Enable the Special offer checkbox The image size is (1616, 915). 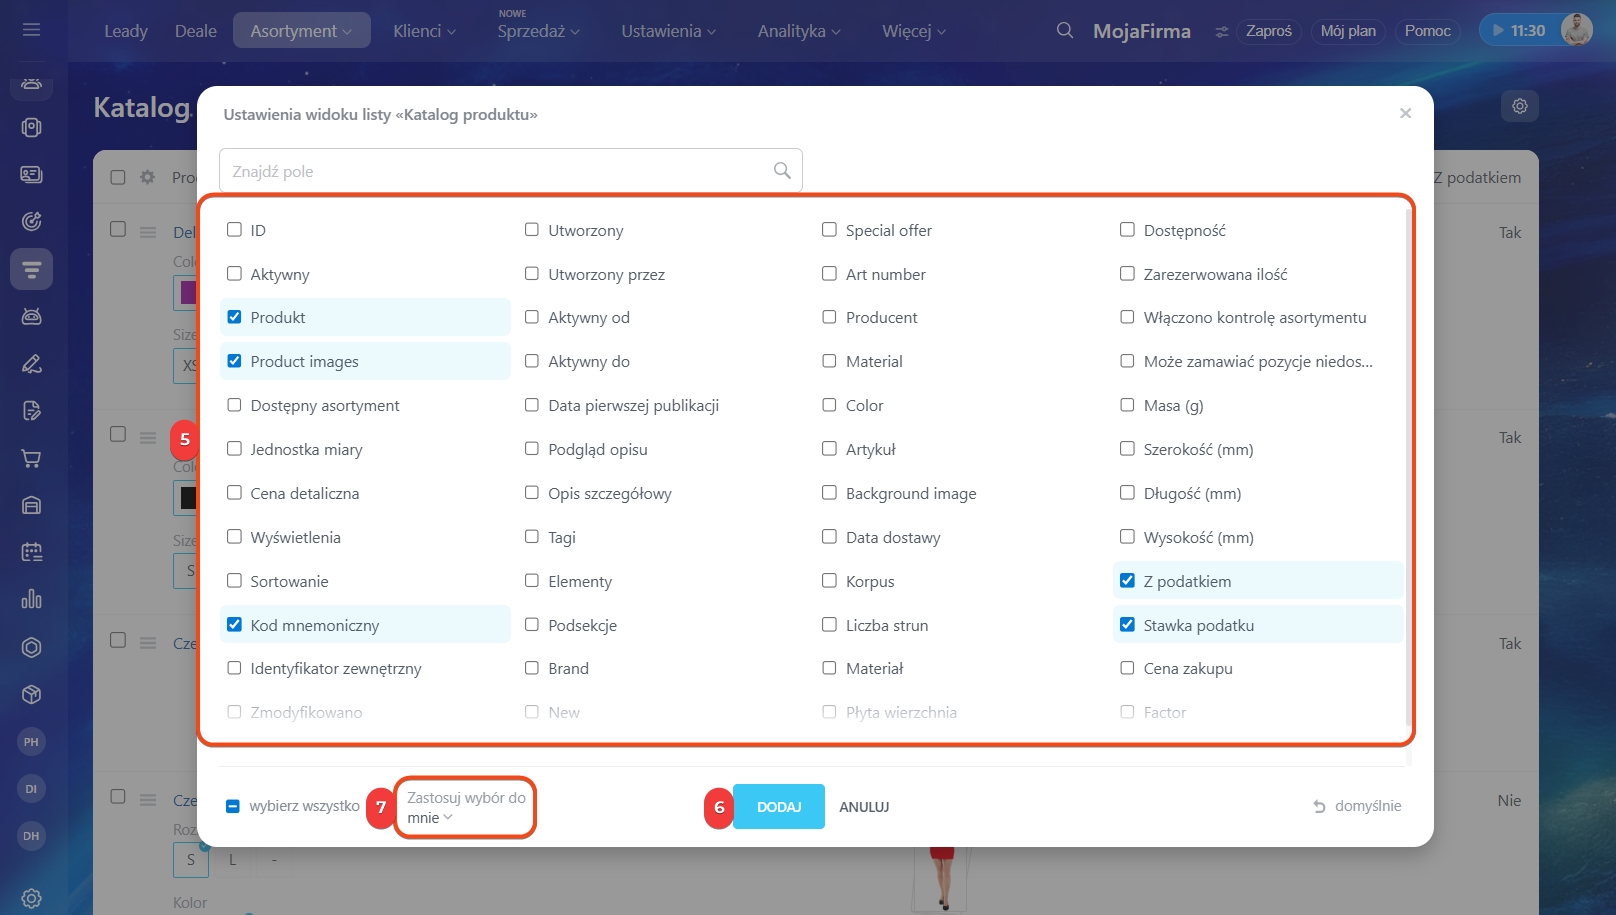tap(829, 230)
